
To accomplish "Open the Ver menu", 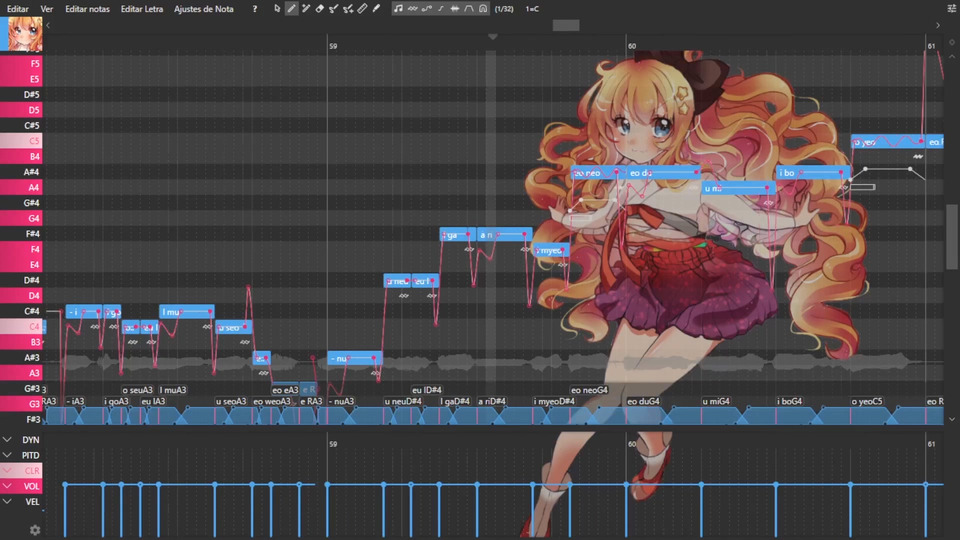I will [x=47, y=9].
